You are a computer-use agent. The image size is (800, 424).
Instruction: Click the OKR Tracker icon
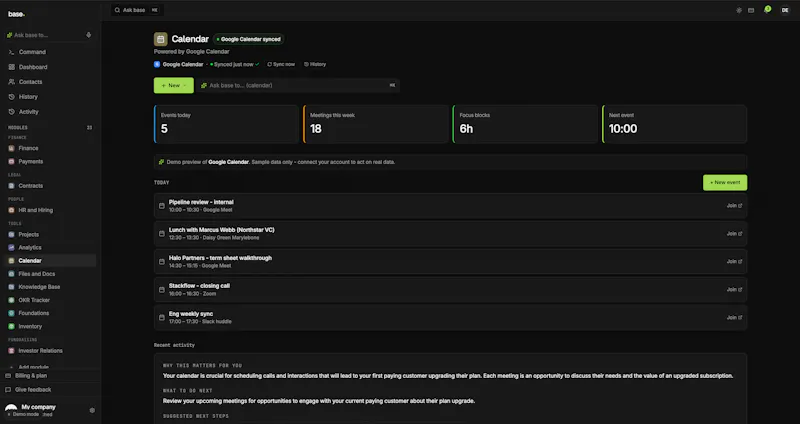(11, 300)
